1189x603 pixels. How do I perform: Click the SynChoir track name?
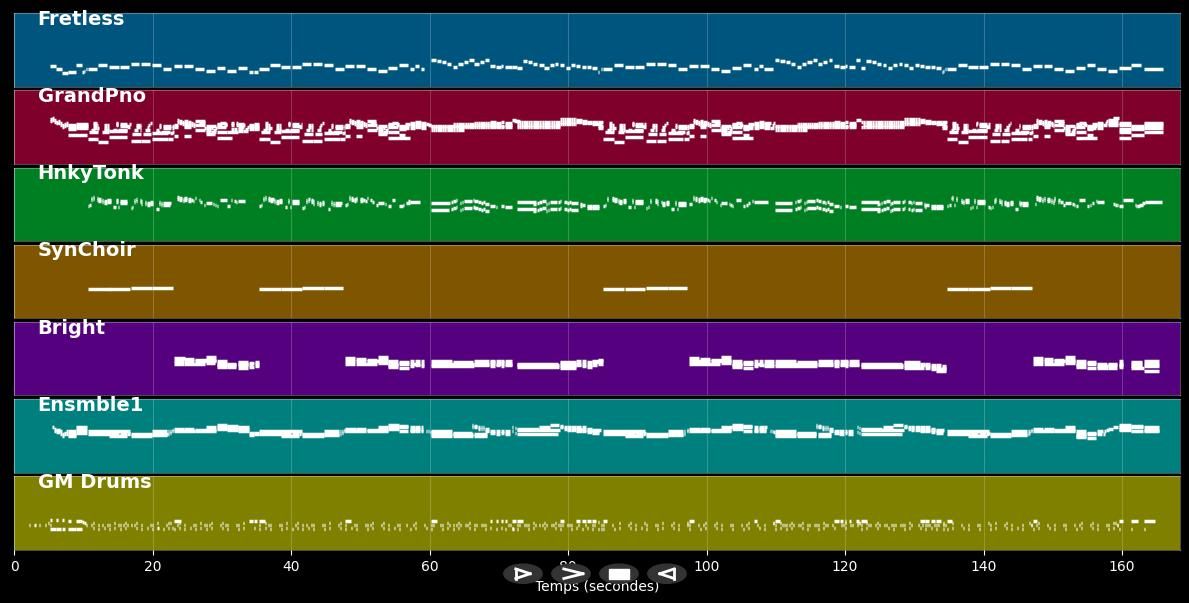click(x=87, y=250)
